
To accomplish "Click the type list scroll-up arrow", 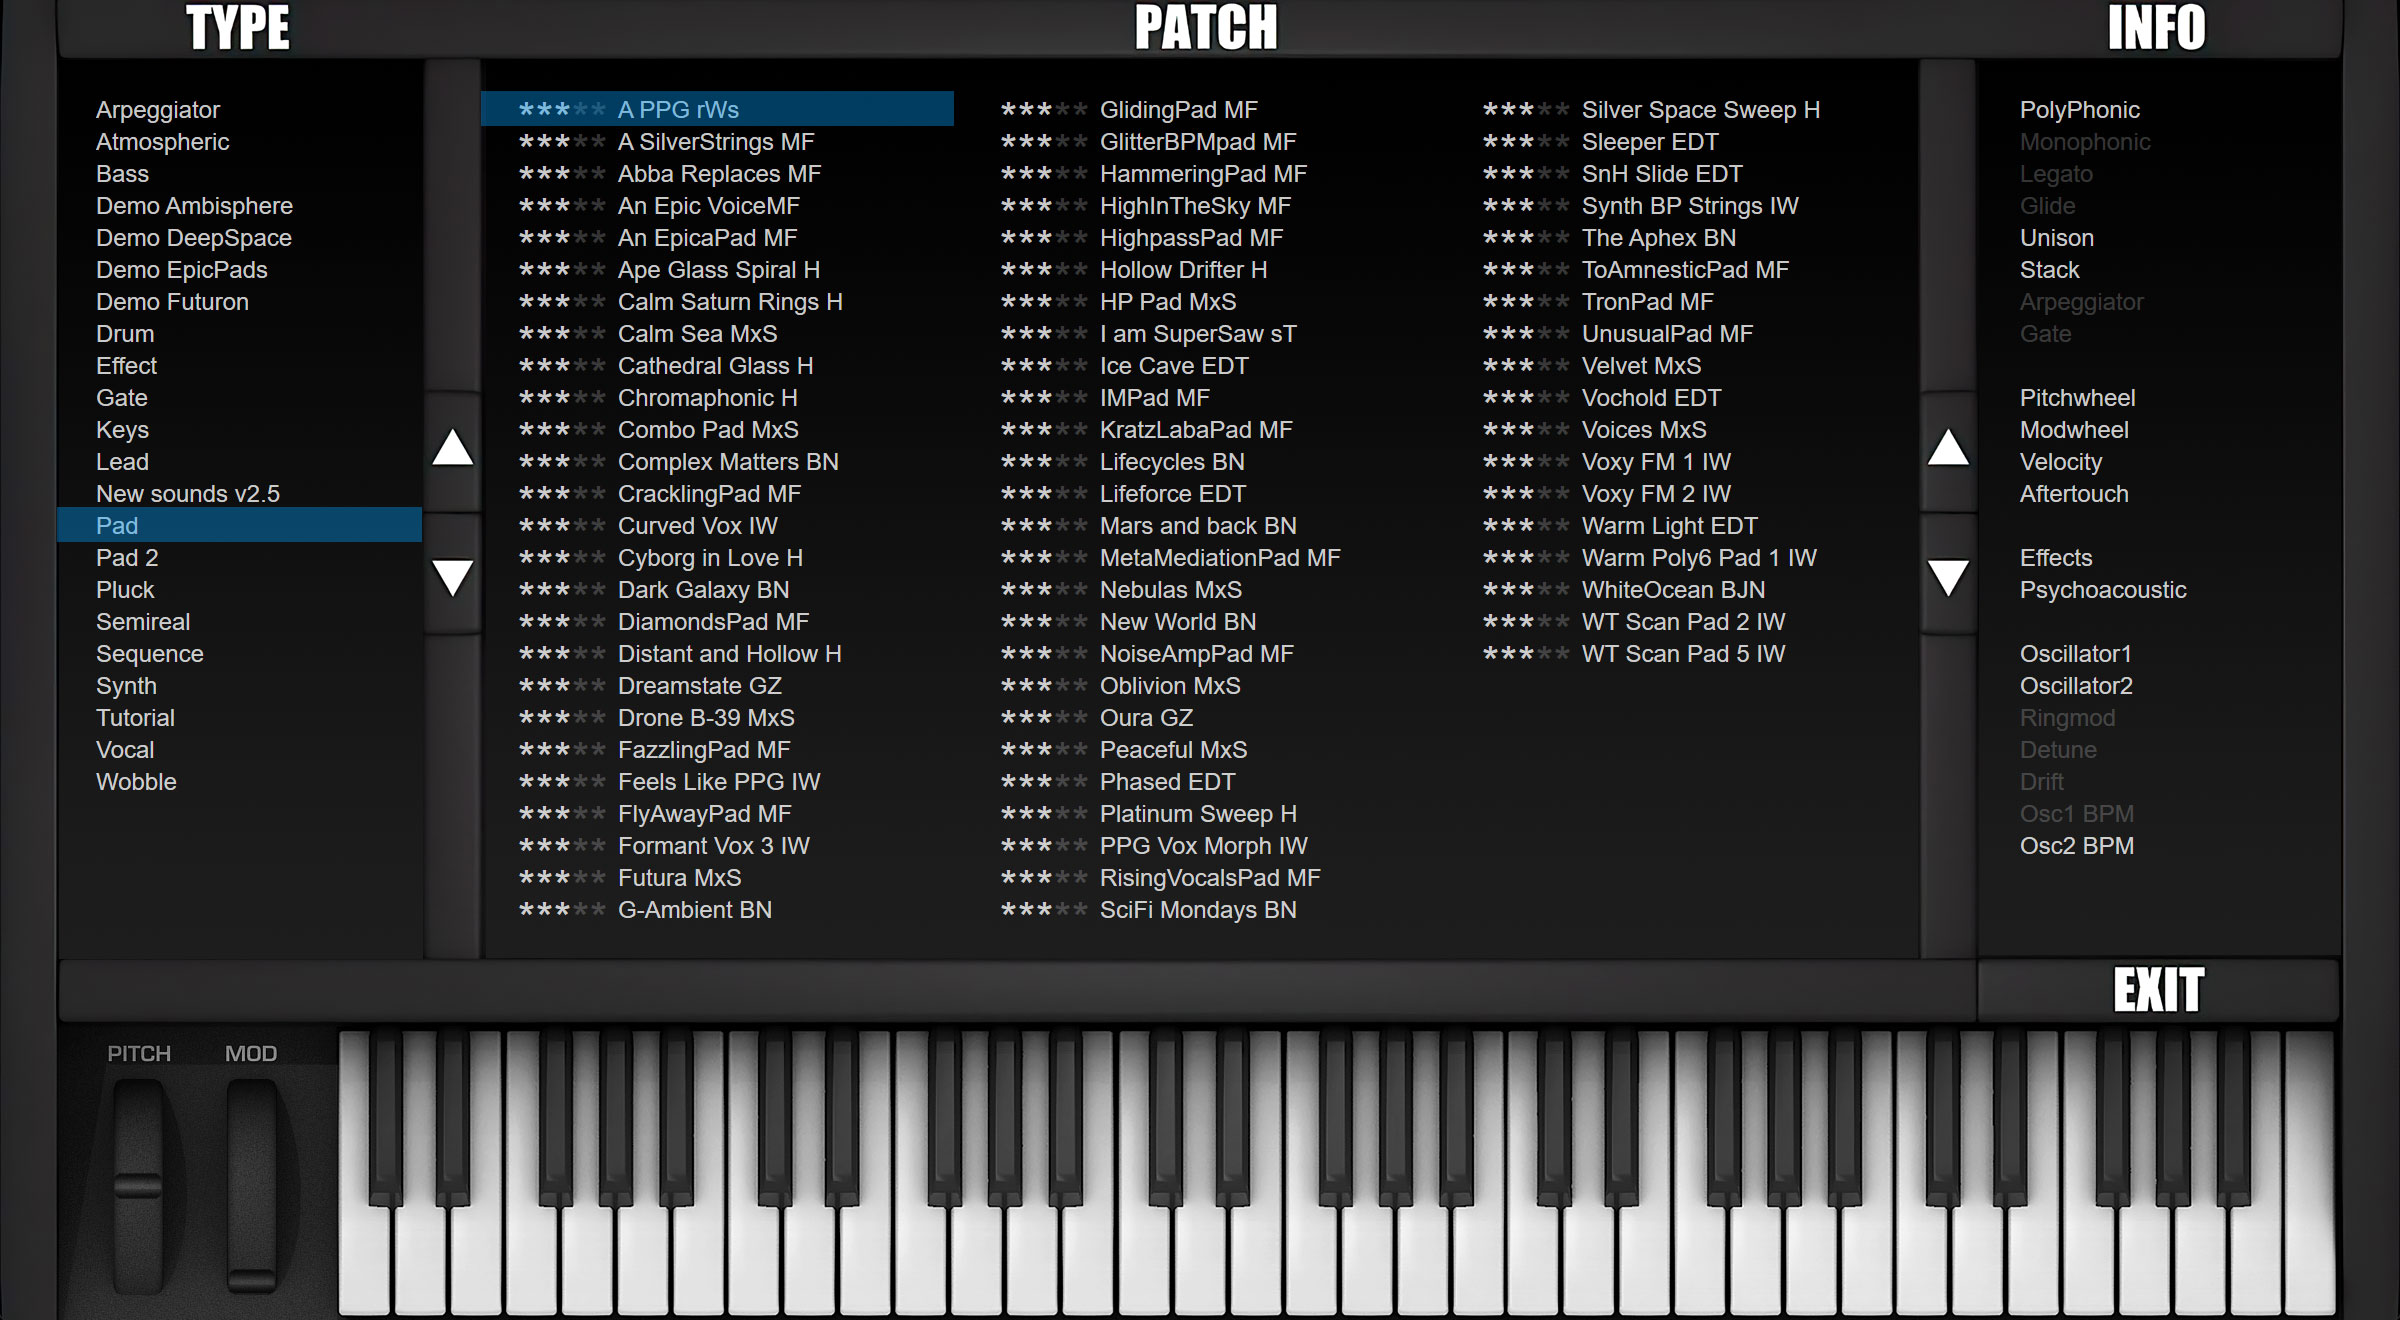I will [452, 448].
